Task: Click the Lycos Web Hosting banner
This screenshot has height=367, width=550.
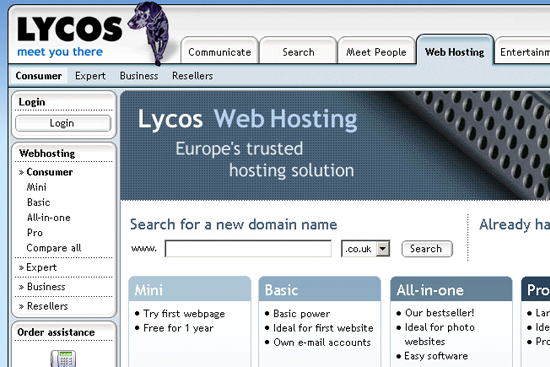Action: point(335,146)
